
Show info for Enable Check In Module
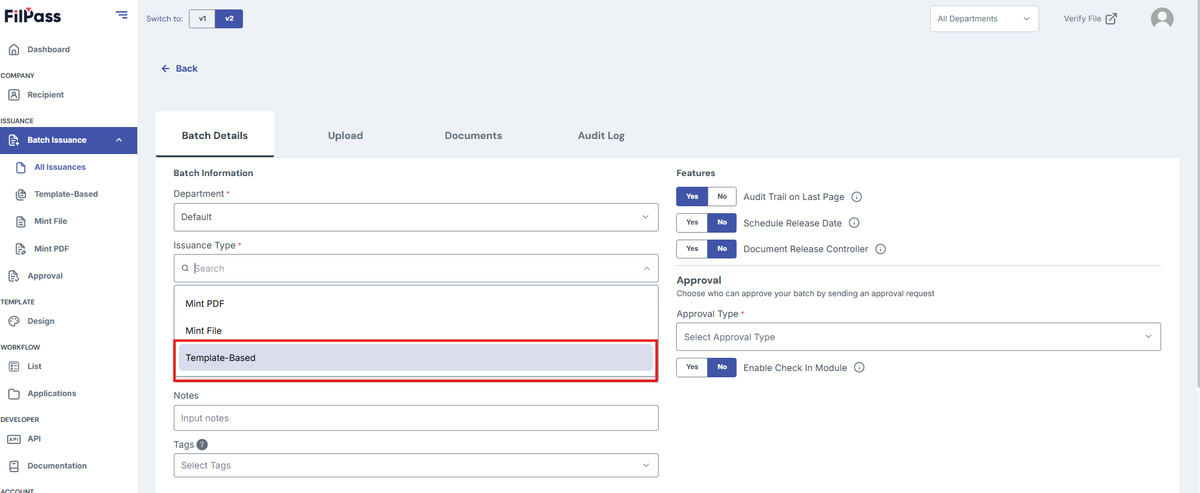click(859, 368)
